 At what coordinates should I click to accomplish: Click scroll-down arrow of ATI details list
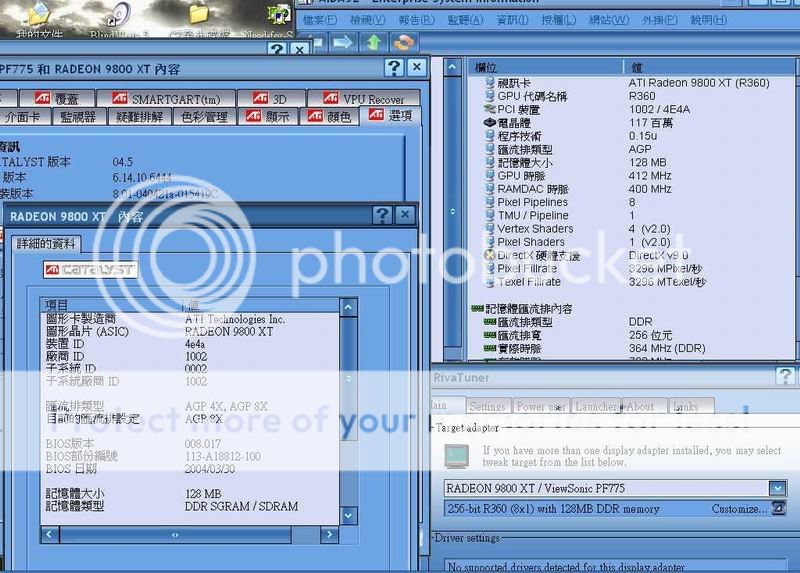click(348, 515)
